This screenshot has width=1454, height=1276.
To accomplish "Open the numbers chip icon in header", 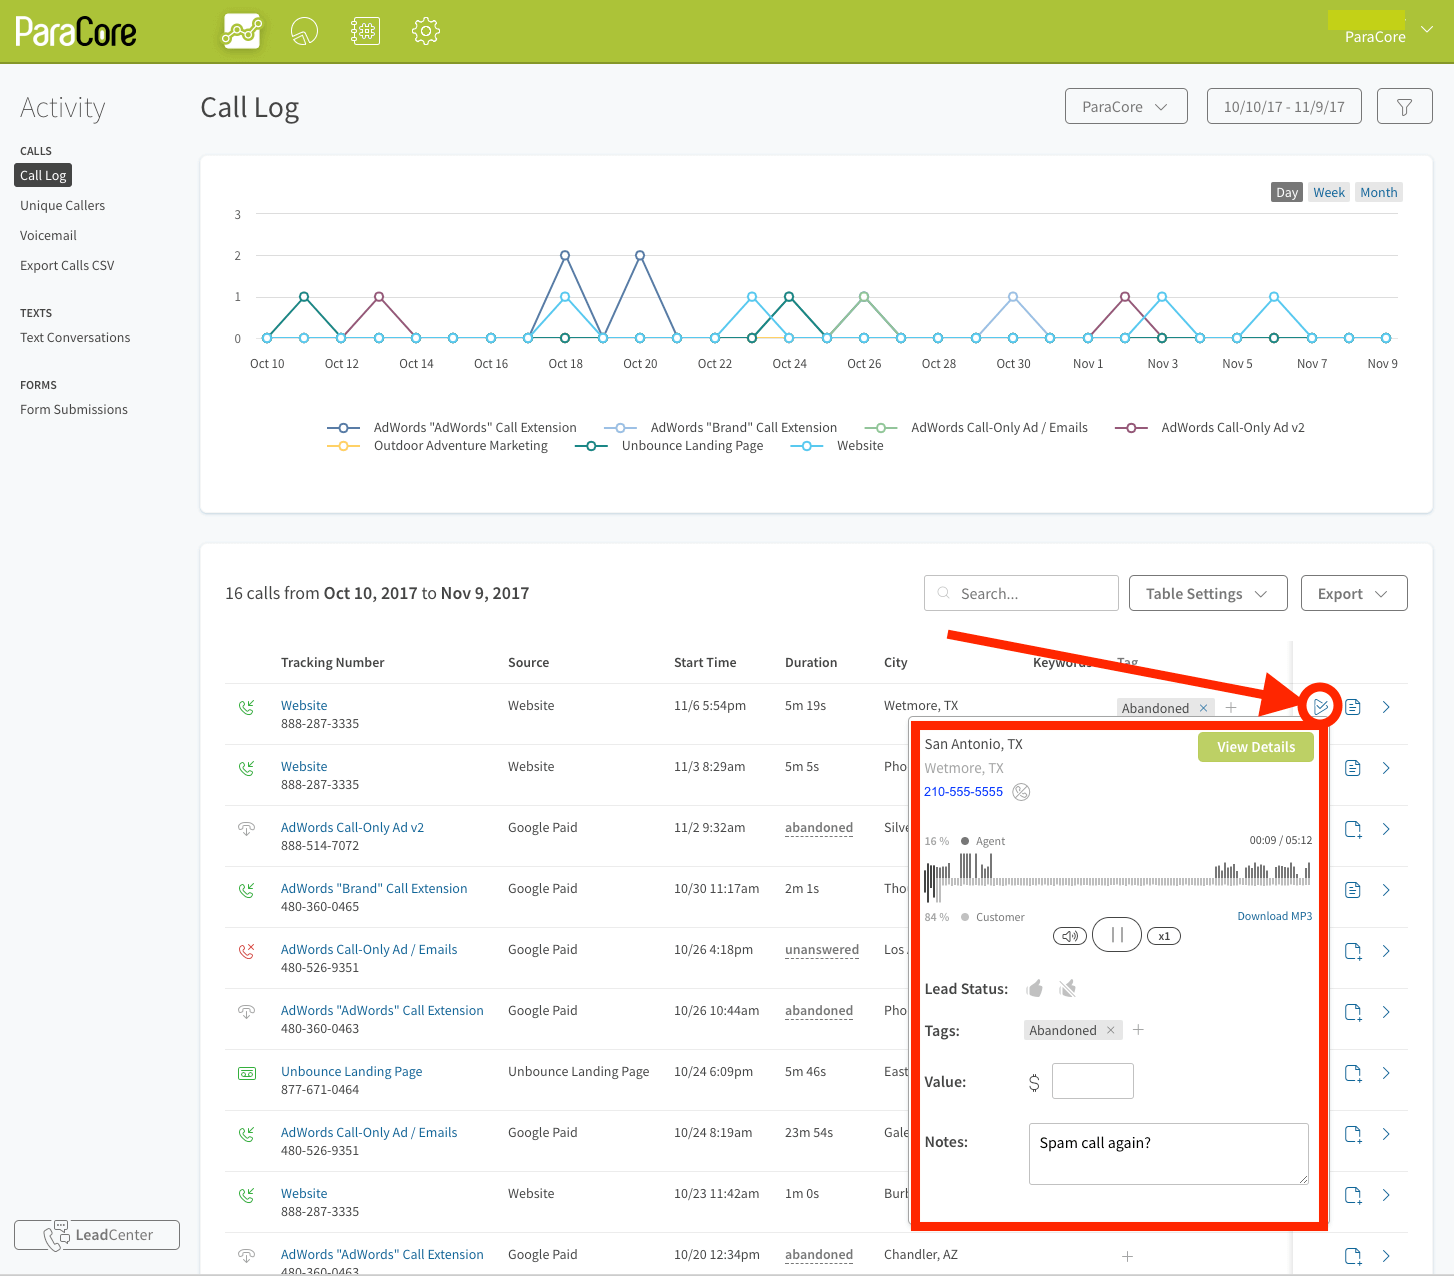I will coord(365,32).
